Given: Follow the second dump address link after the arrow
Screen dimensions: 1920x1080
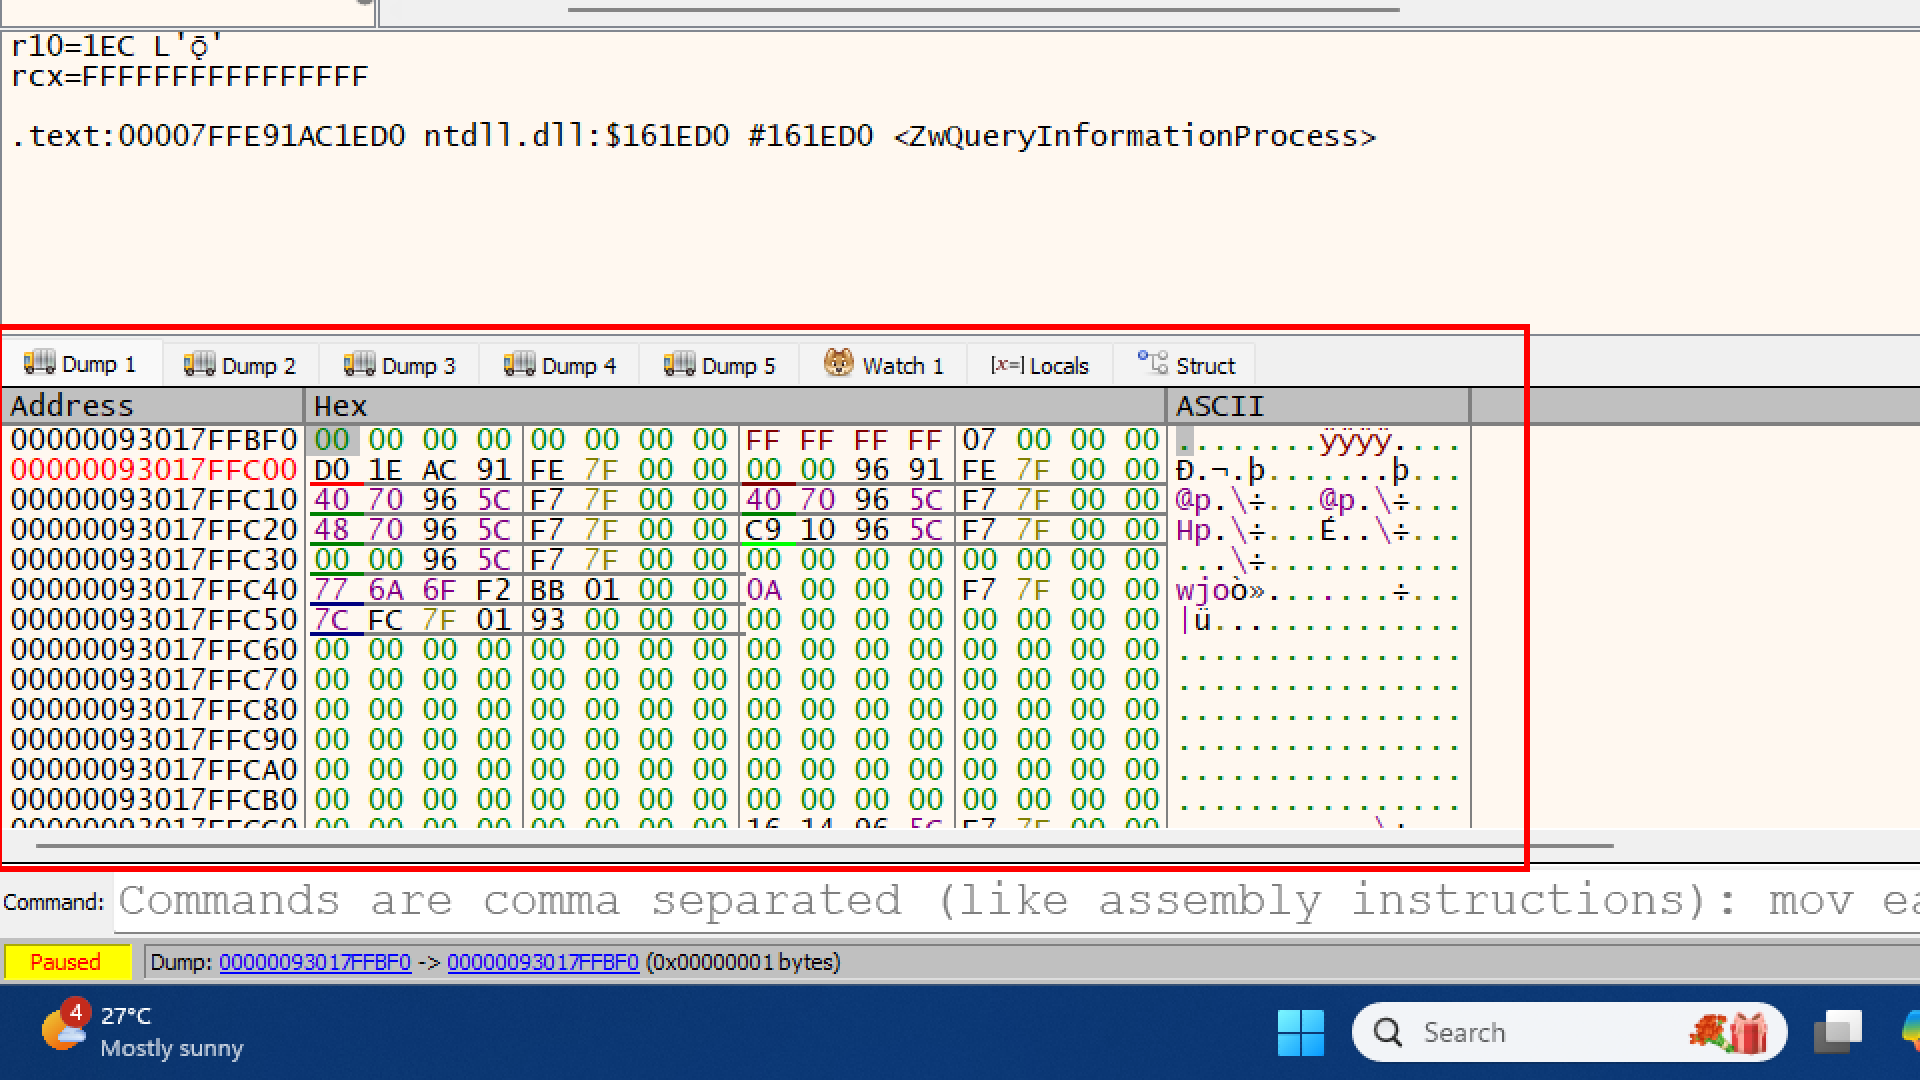Looking at the screenshot, I should (543, 962).
